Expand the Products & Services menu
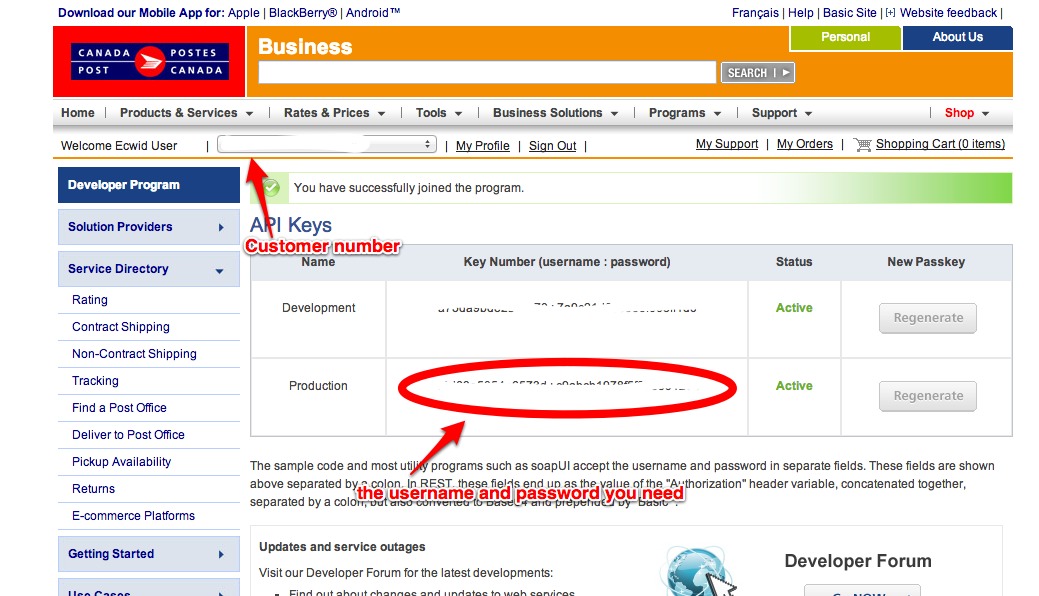This screenshot has width=1039, height=596. [x=186, y=113]
